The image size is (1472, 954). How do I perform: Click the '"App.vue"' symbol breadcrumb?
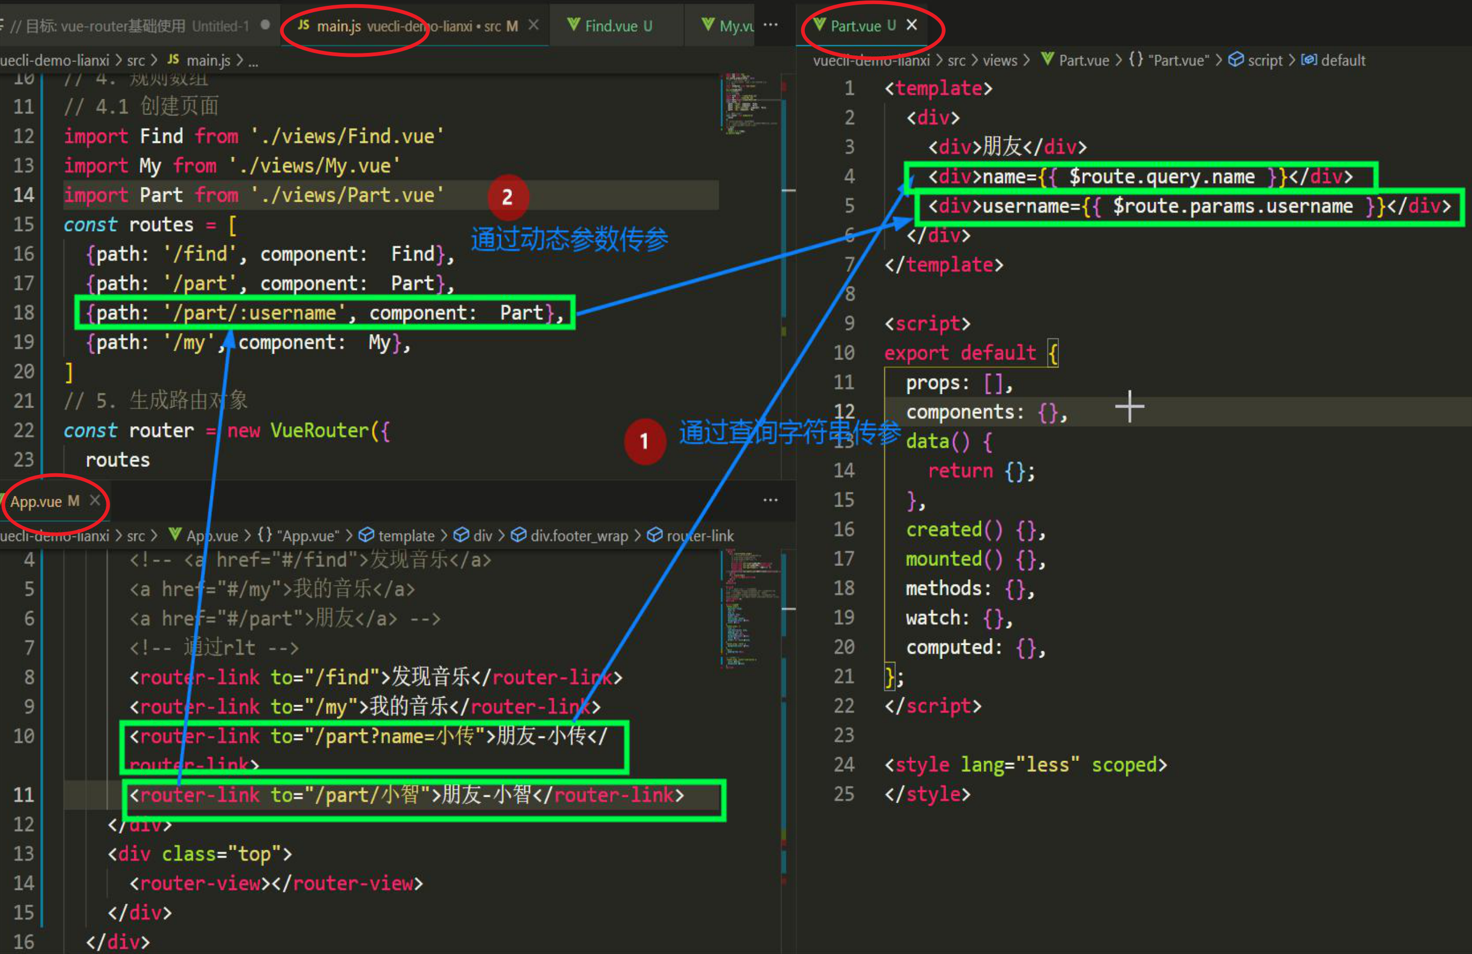coord(307,536)
